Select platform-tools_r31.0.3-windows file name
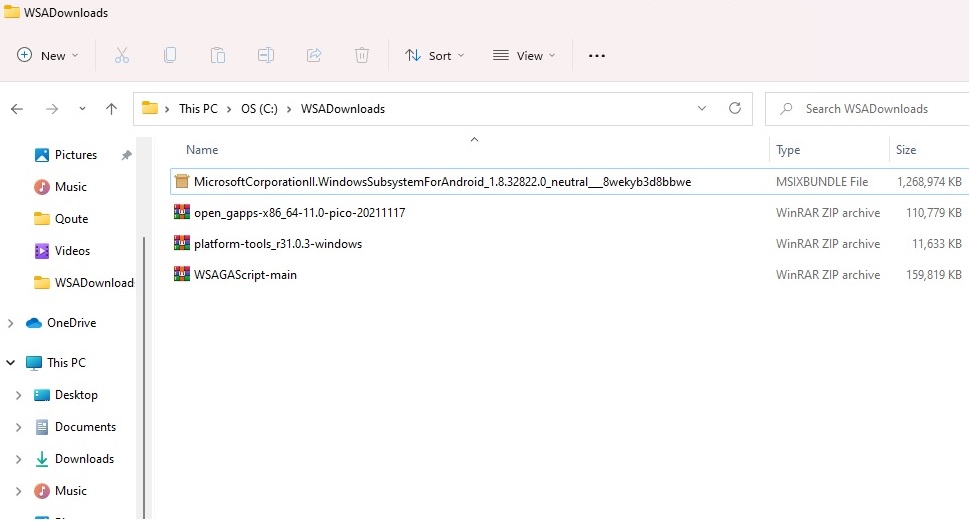The height and width of the screenshot is (521, 970). coord(278,244)
